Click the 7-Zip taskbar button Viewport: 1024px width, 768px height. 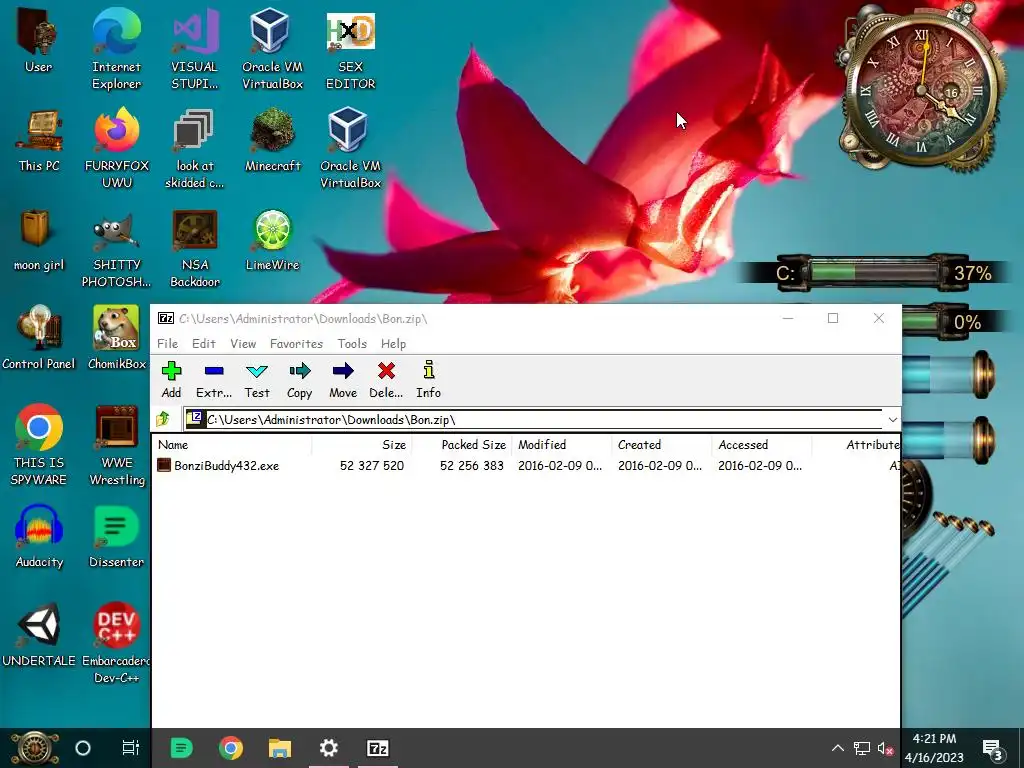click(377, 748)
